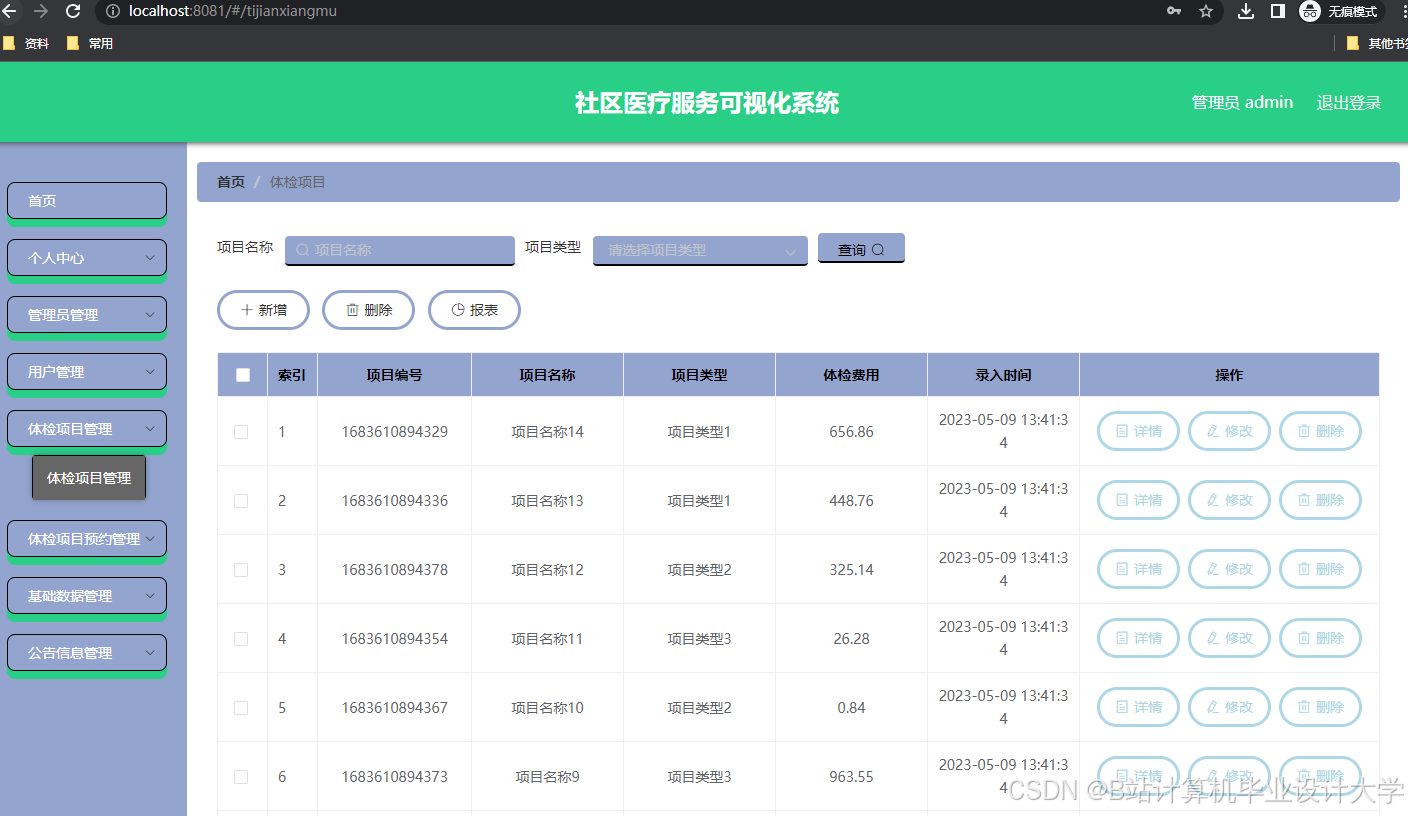Go back using the browser back arrow
Image resolution: width=1408 pixels, height=816 pixels.
(x=9, y=11)
